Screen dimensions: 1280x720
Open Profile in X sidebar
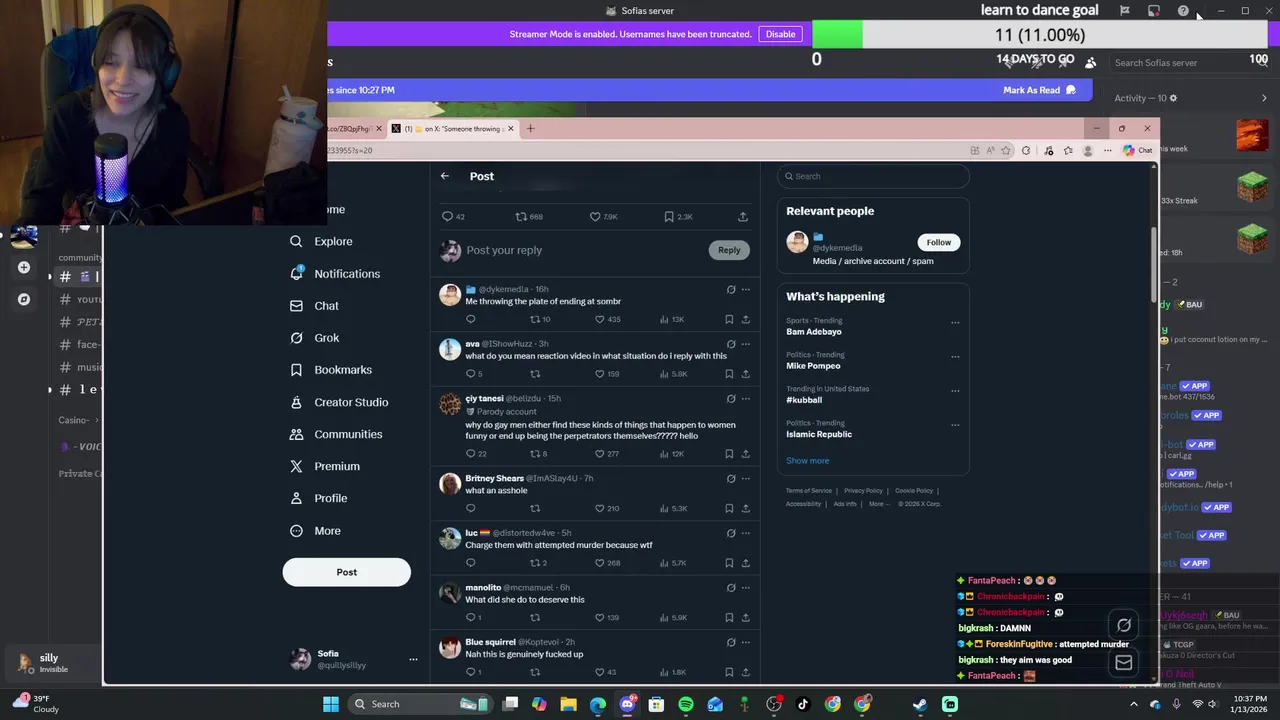(x=318, y=498)
